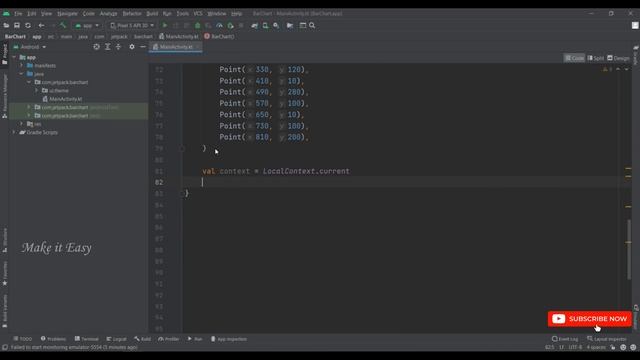
Task: Expand Gradle Scripts node
Action: point(14,132)
